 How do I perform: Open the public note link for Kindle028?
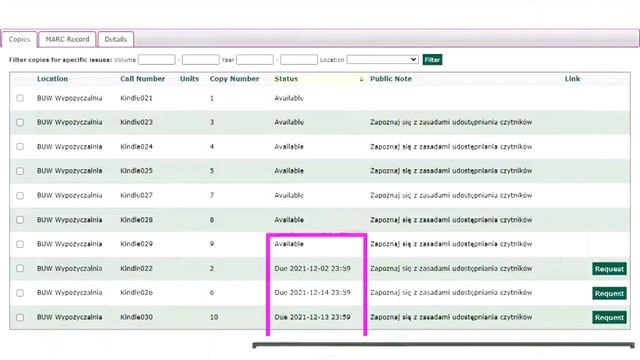click(x=451, y=220)
